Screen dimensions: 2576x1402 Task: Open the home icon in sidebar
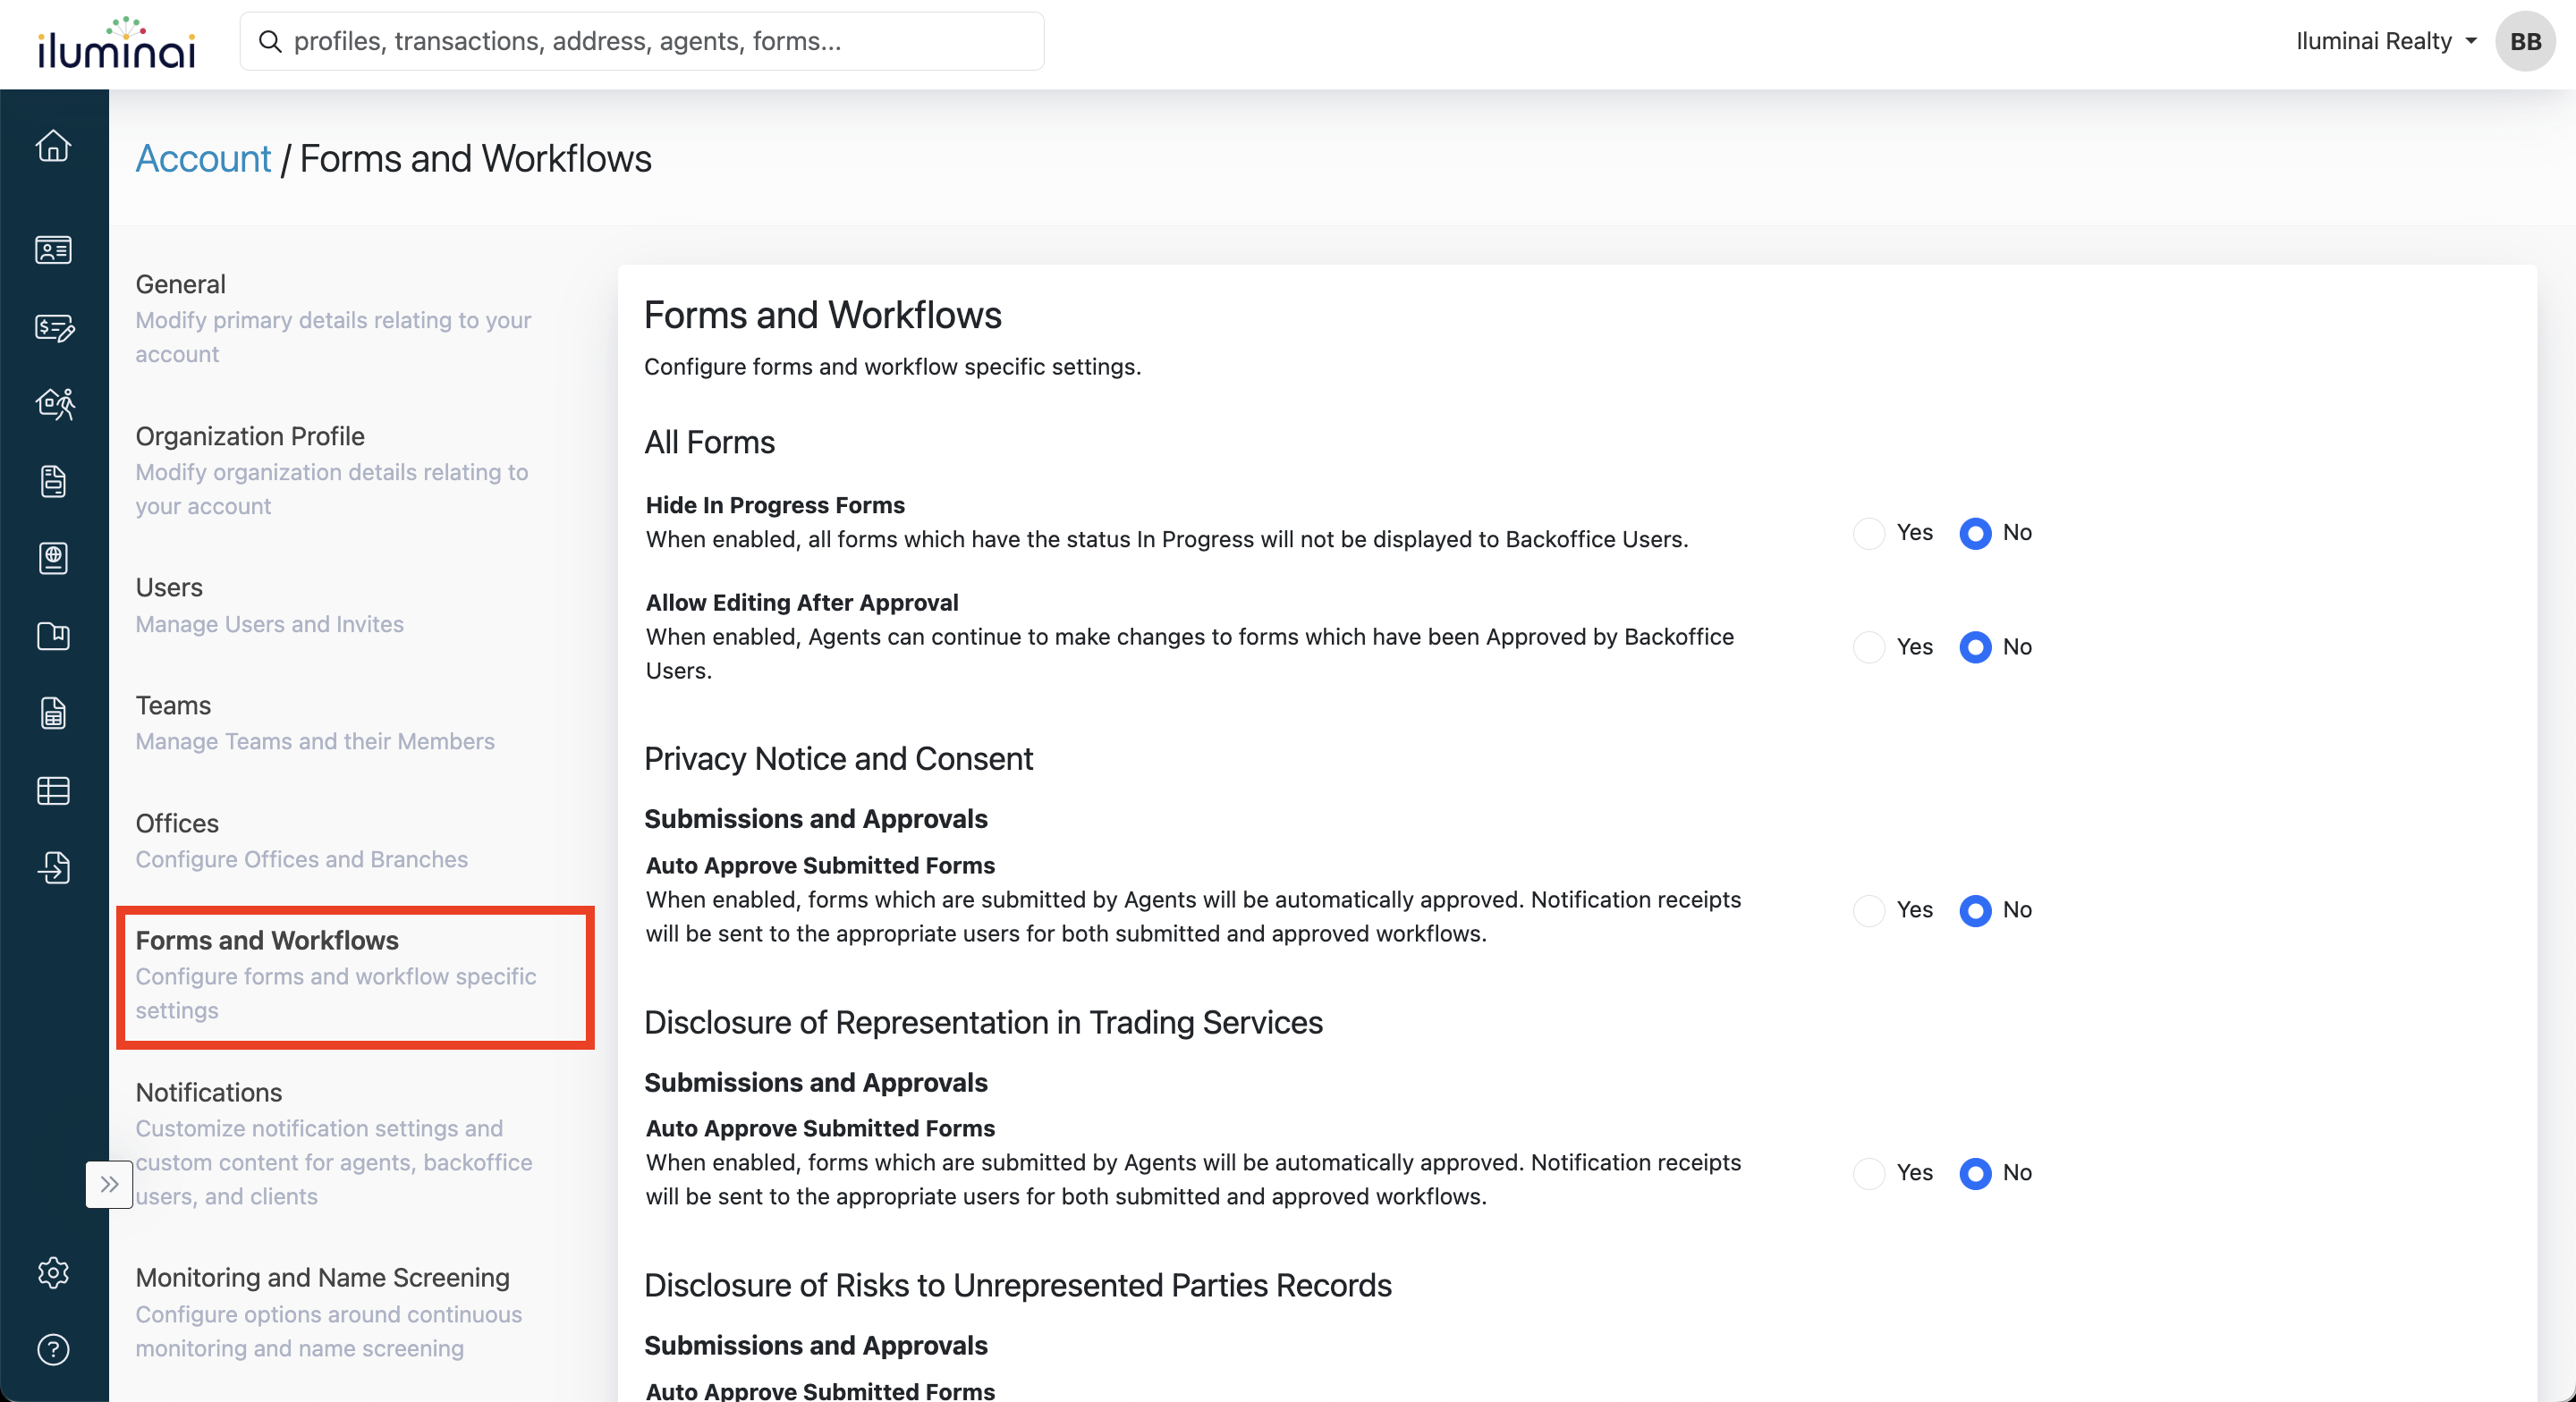(x=53, y=146)
